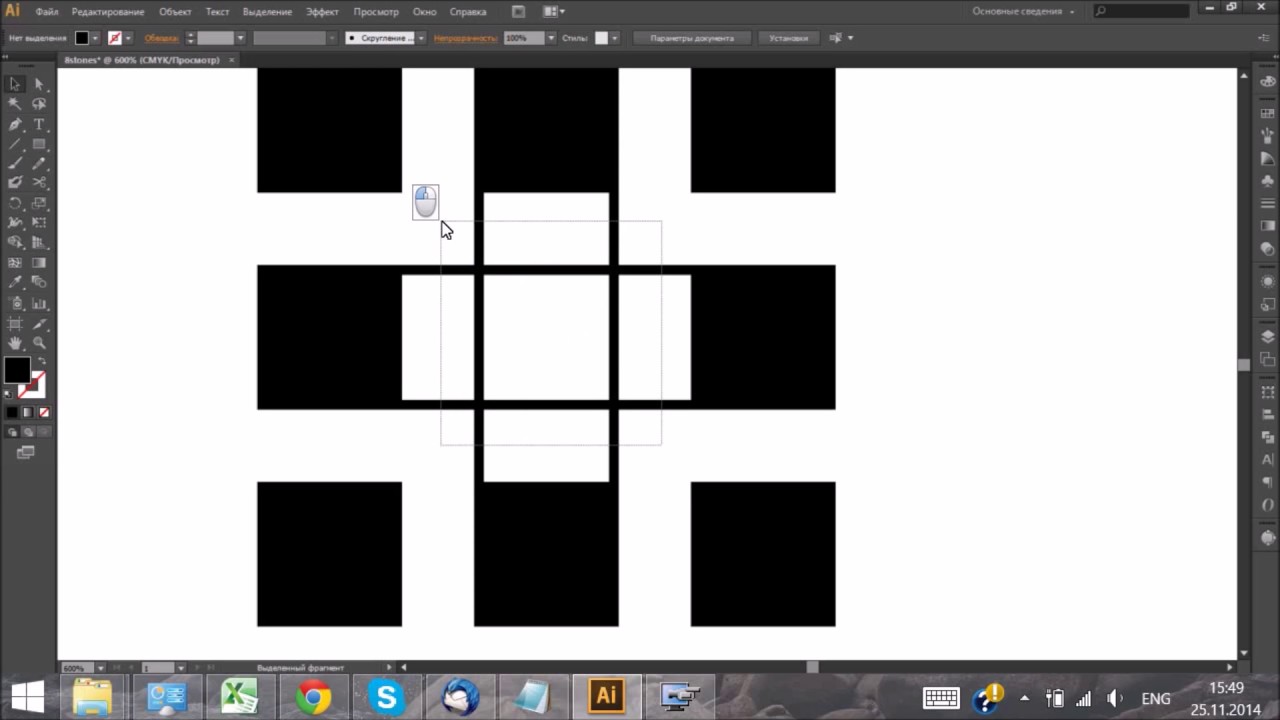
Task: Open the Layers panel icon
Action: coord(1268,337)
